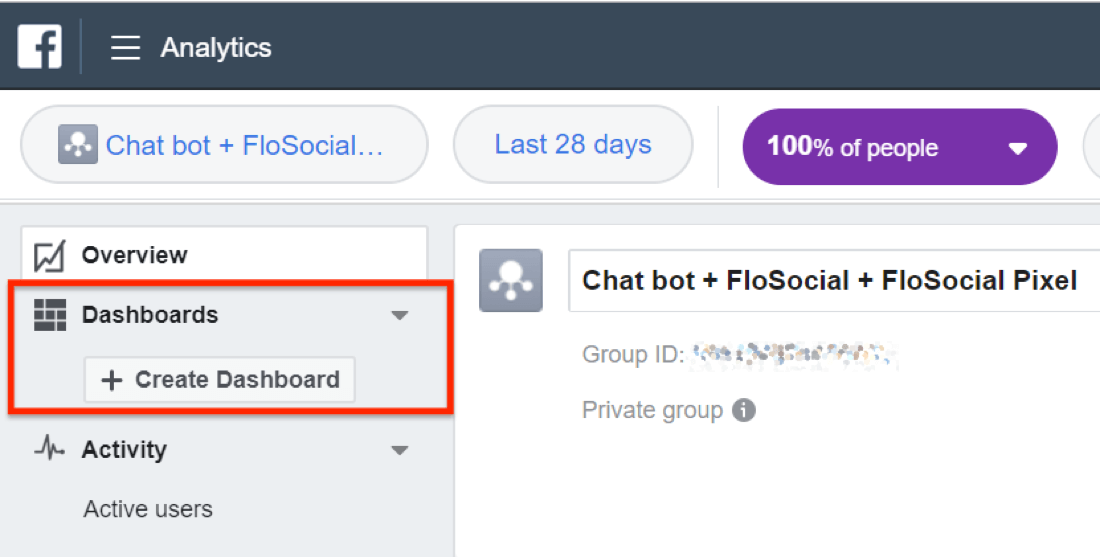The height and width of the screenshot is (557, 1100).
Task: Collapse the Activity section arrow
Action: (400, 450)
